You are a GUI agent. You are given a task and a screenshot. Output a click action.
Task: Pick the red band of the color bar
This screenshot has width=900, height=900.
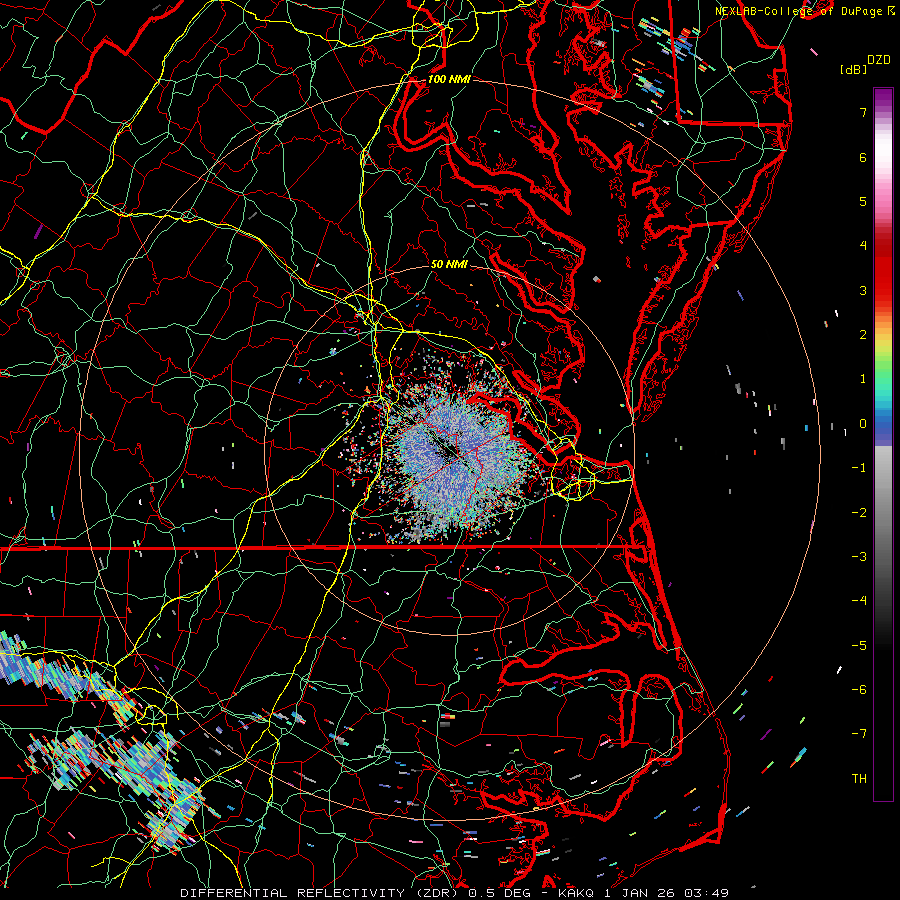pyautogui.click(x=883, y=270)
